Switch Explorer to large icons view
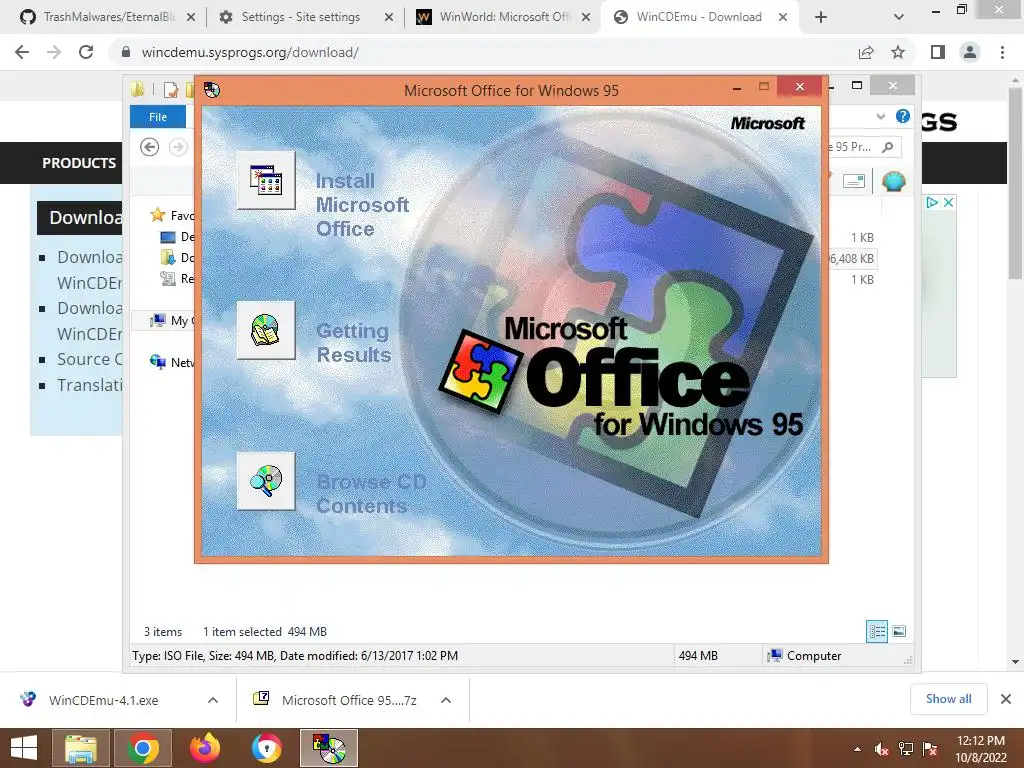 click(x=899, y=631)
